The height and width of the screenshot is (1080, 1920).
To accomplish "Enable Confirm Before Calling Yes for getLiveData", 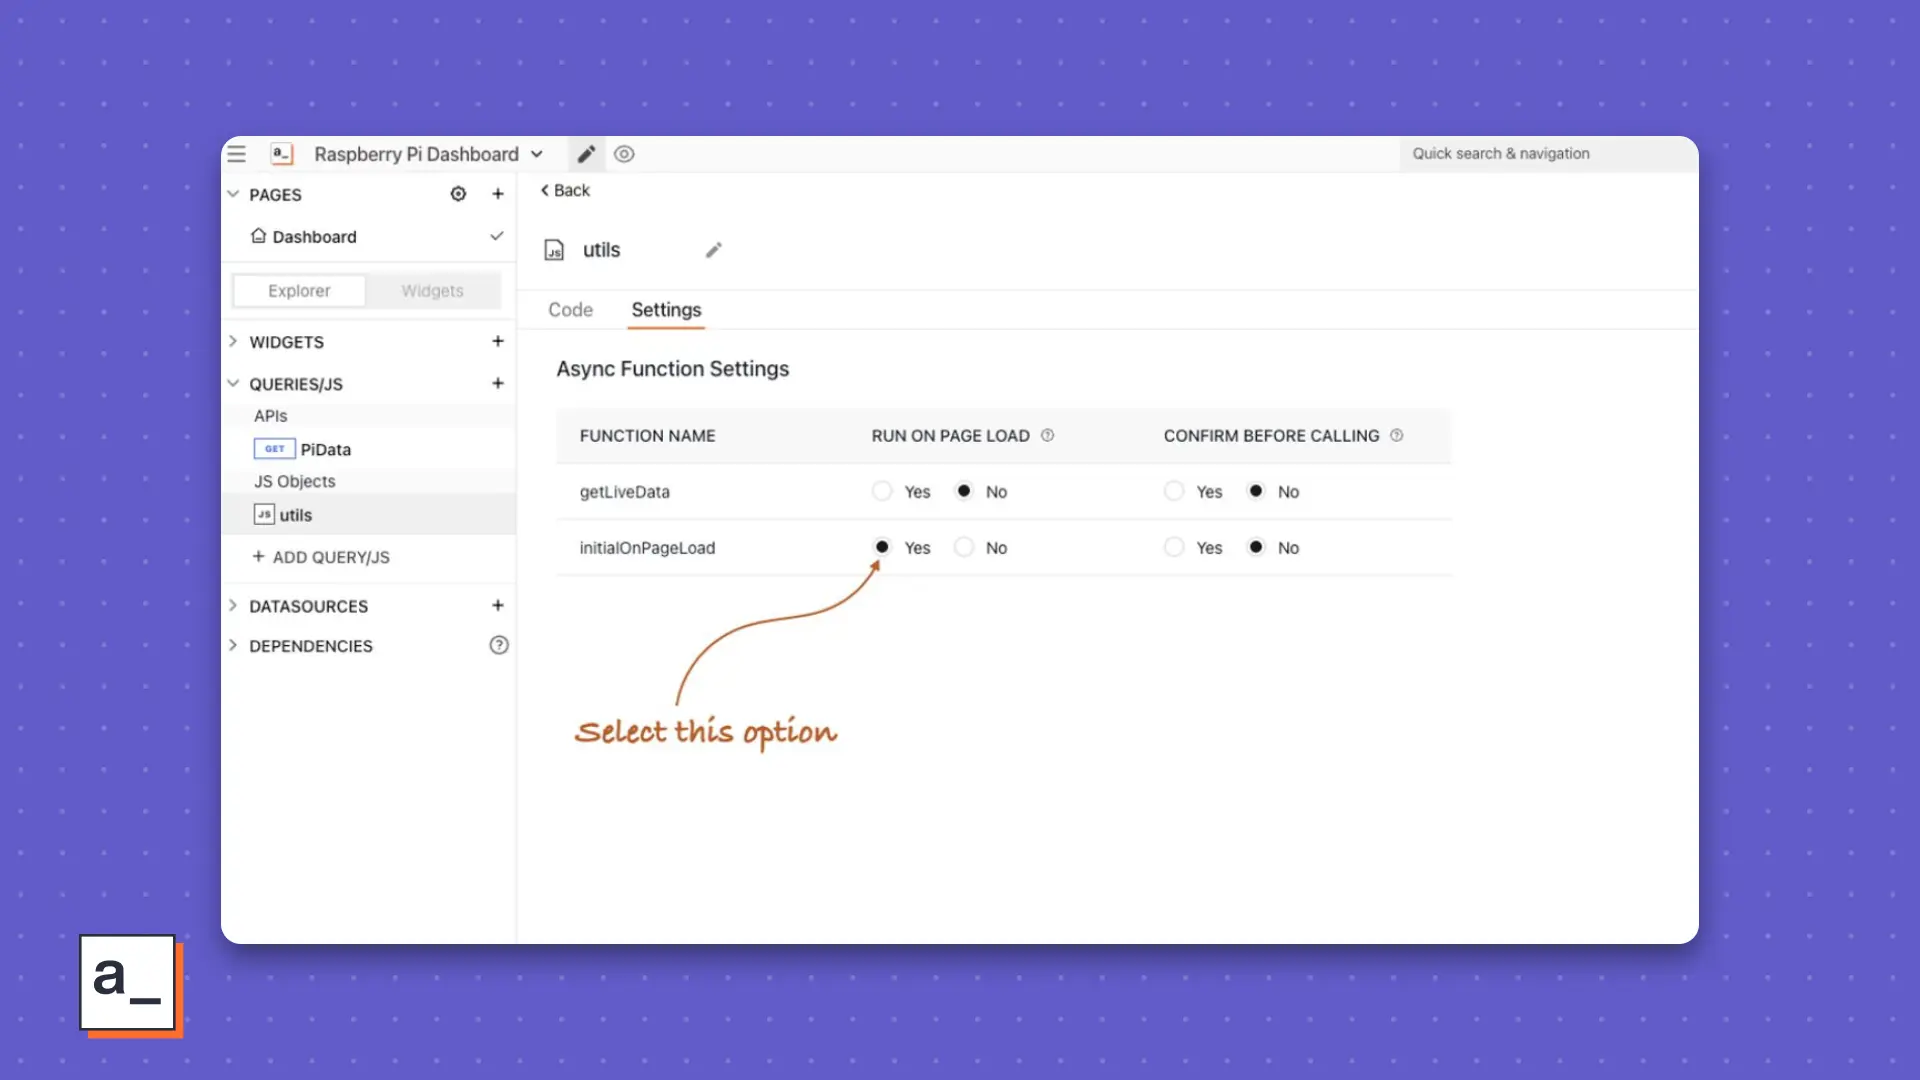I will pos(1172,491).
